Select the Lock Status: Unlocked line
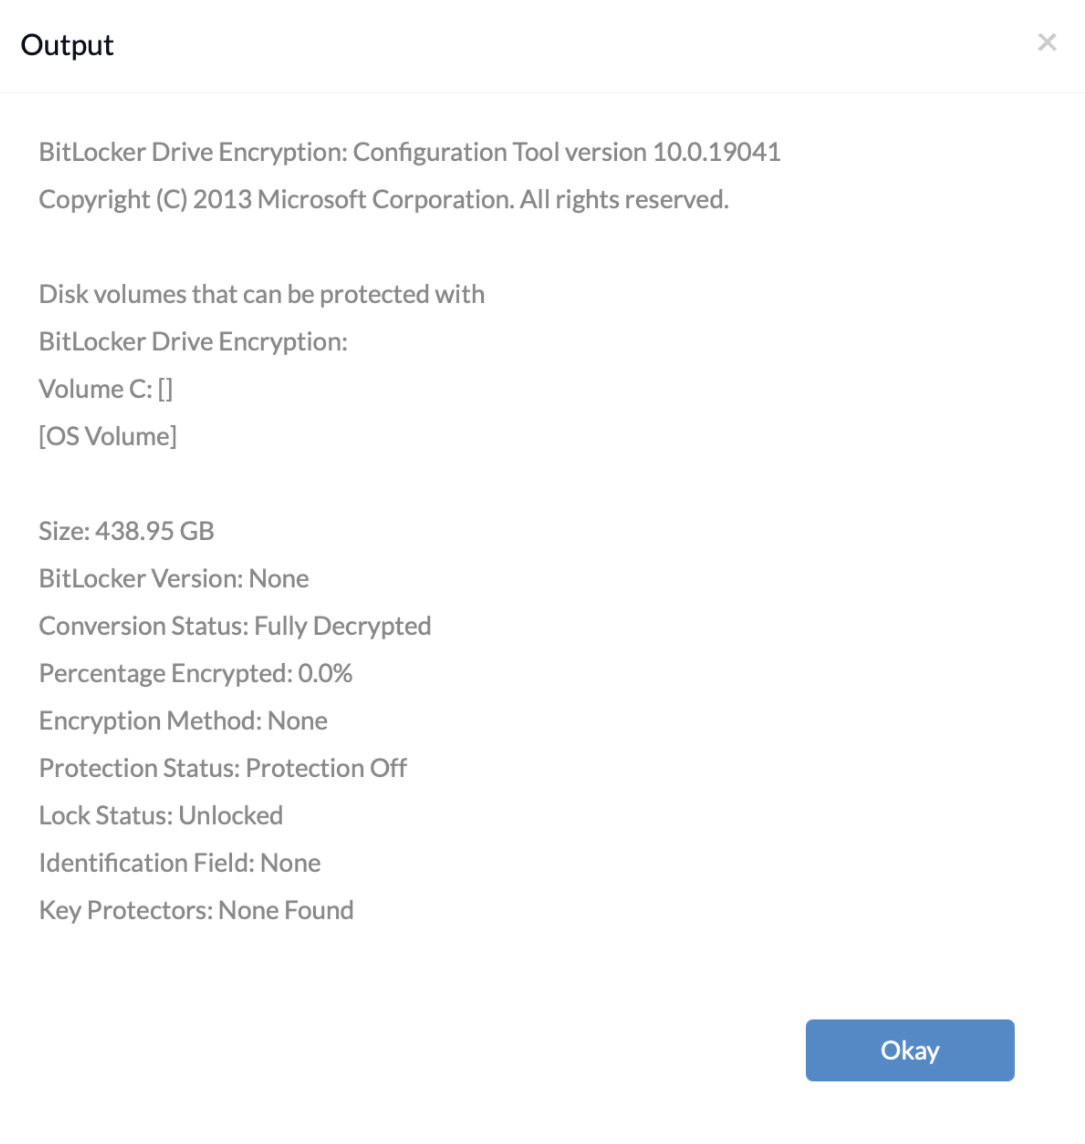 [161, 815]
